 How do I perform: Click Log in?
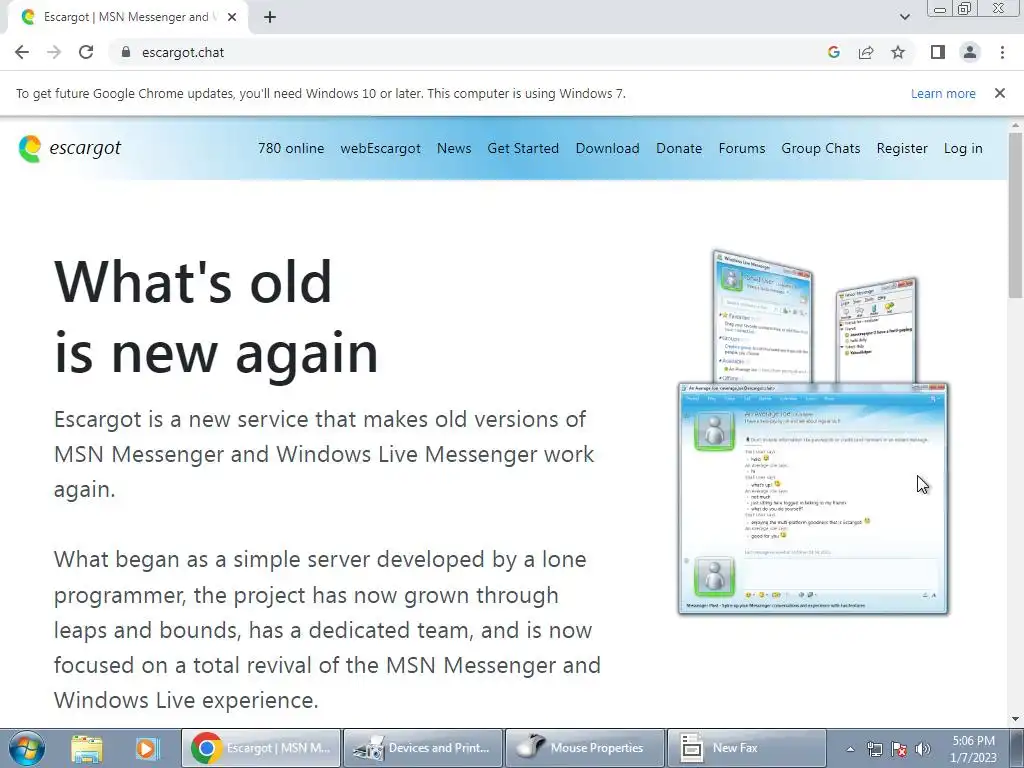click(x=963, y=148)
